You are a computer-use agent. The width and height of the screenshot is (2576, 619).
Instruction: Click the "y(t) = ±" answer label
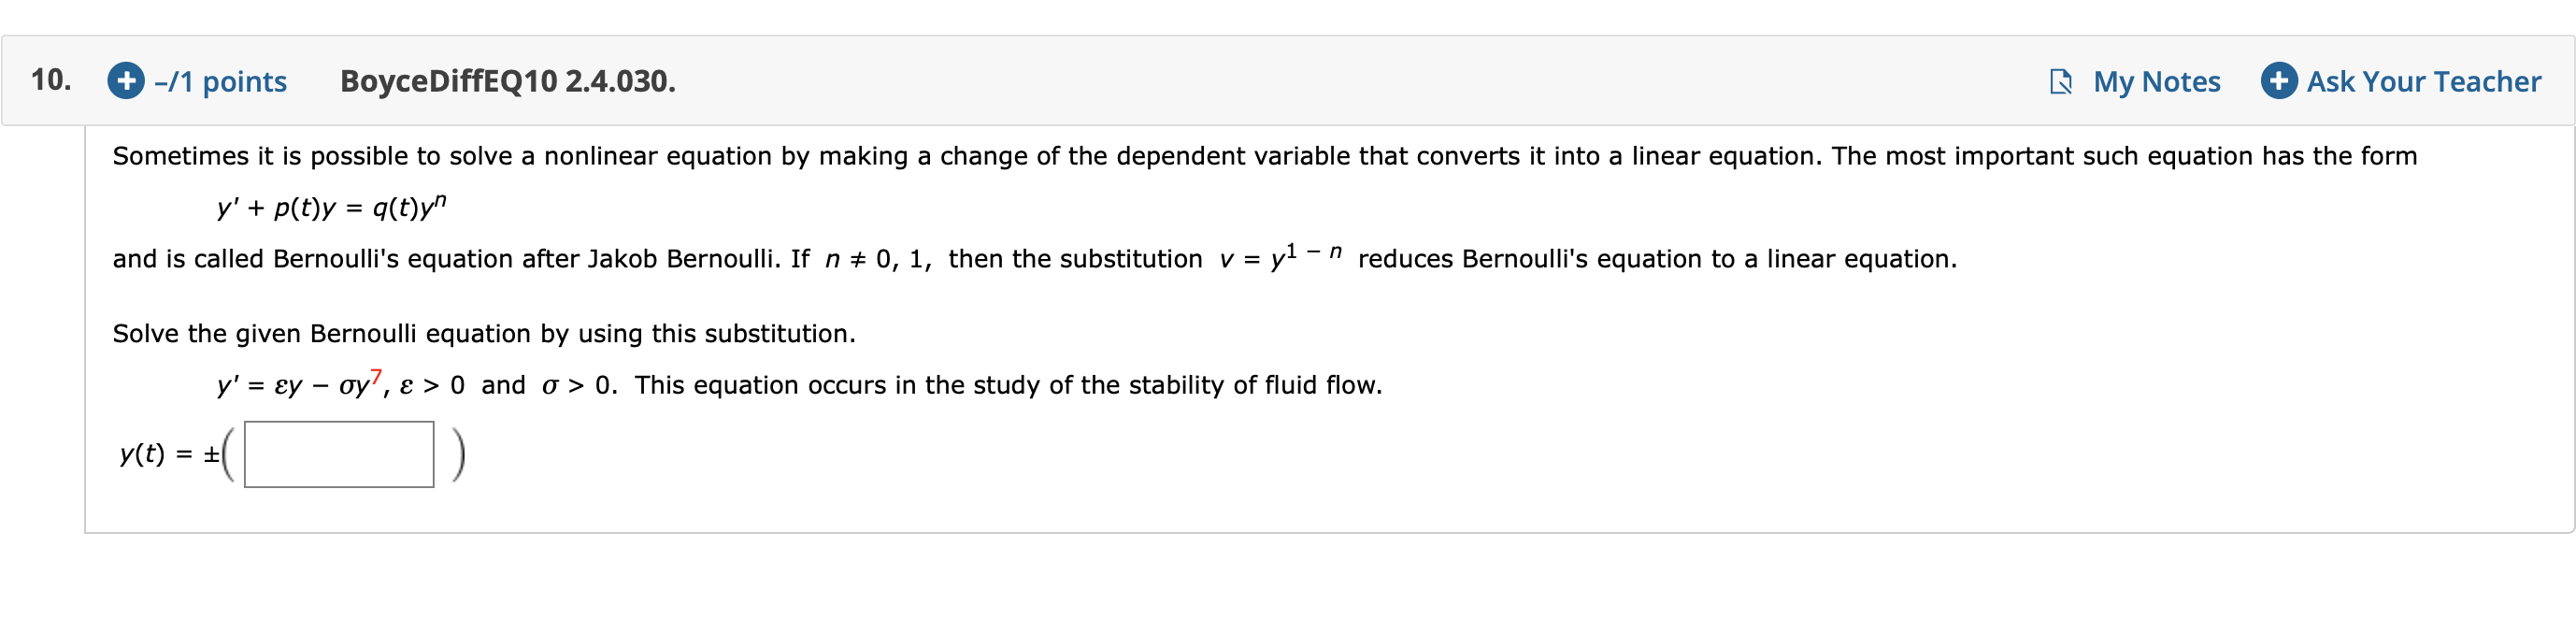169,454
